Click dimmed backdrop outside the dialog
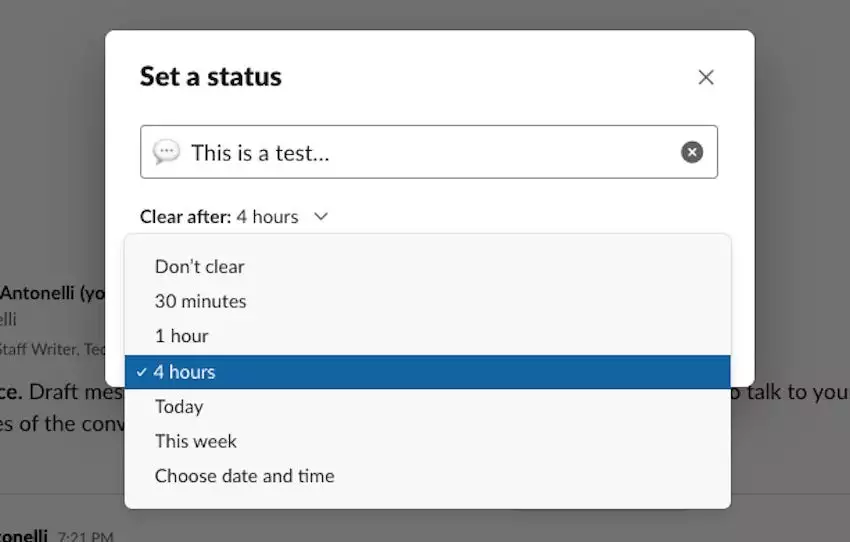 [800, 200]
